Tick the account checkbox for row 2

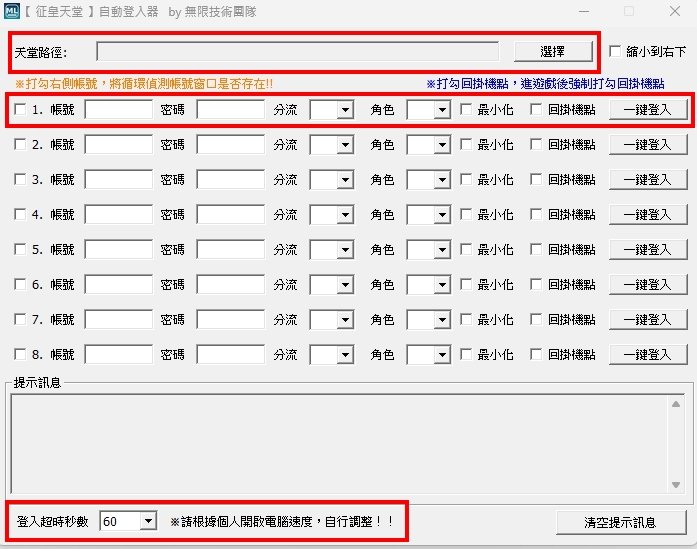coord(20,144)
